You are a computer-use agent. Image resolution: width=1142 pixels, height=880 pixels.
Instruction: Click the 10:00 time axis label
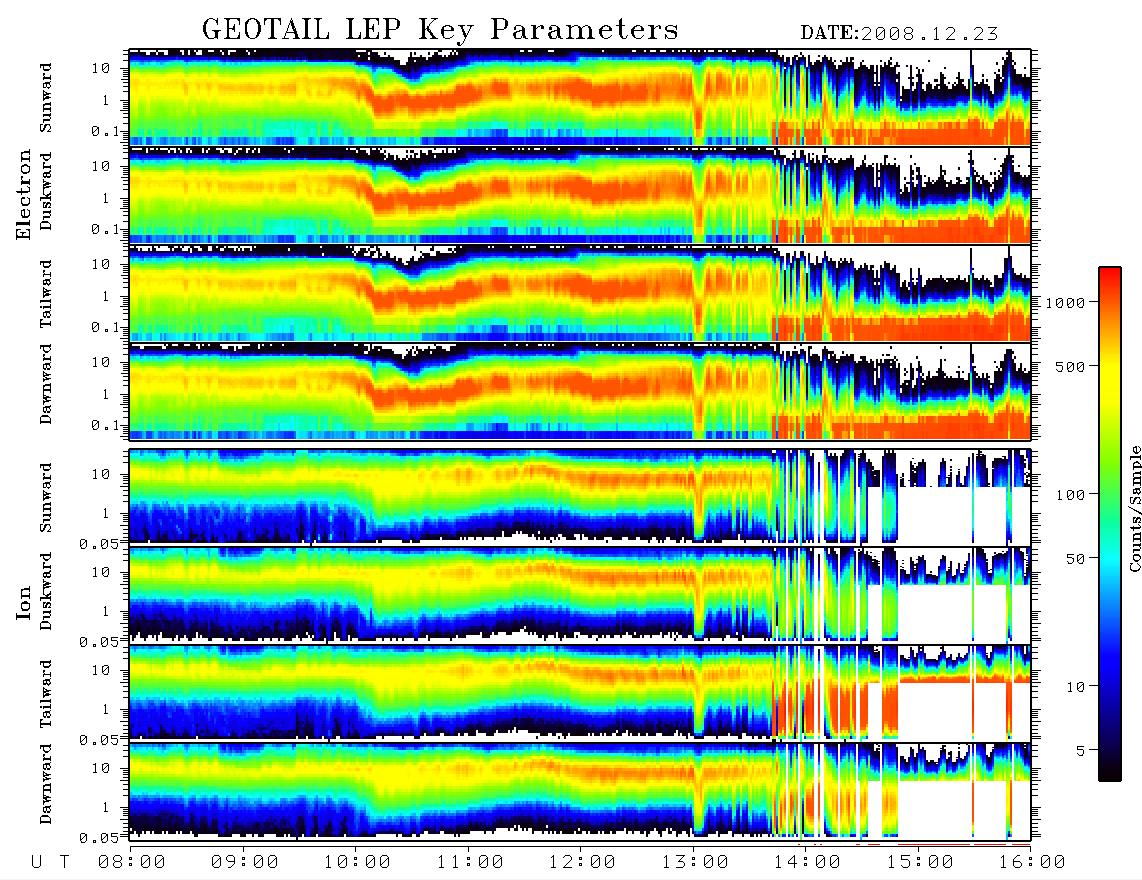(x=358, y=862)
